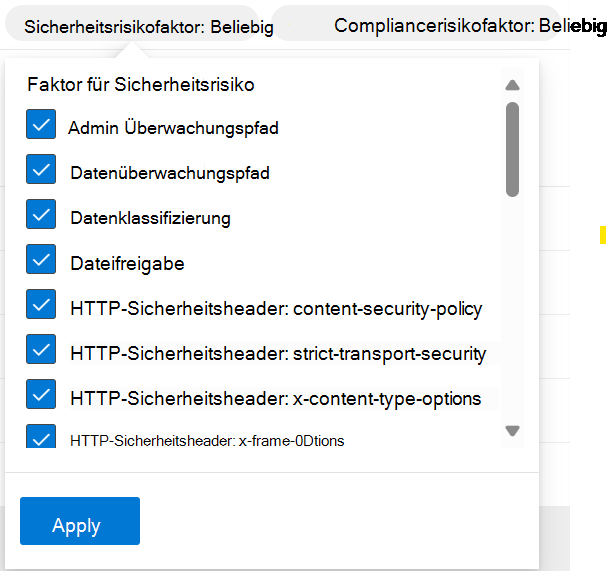Click the scrollbar thumb of the factor list
Viewport: 607px width, 571px height.
point(513,148)
